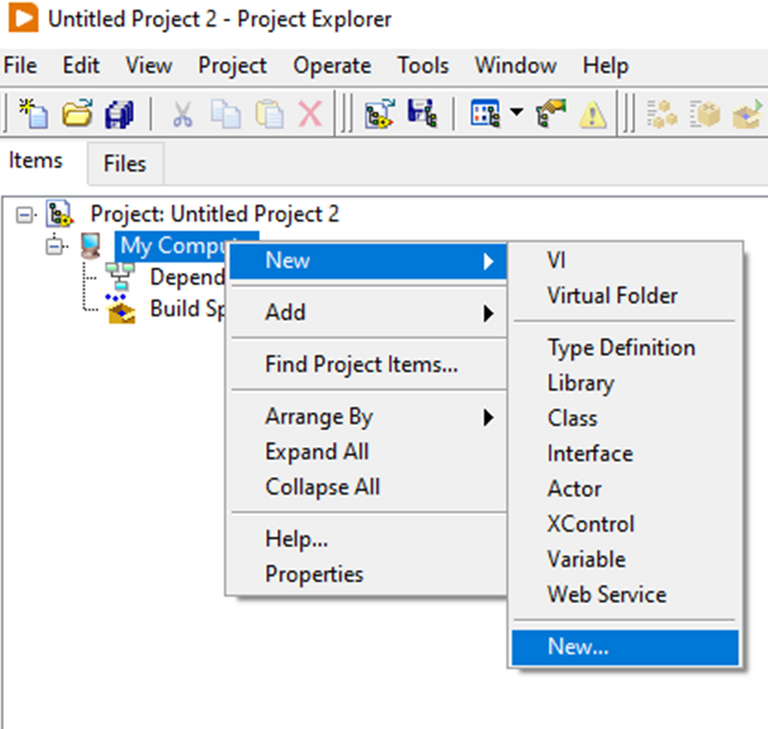This screenshot has width=768, height=729.
Task: Click the Copy toolbar icon
Action: [225, 114]
